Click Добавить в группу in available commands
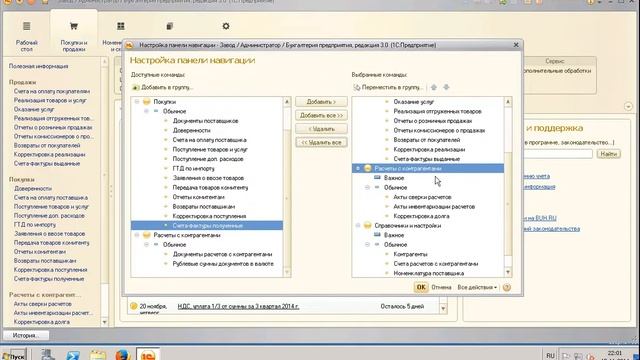The width and height of the screenshot is (640, 360). coord(162,87)
